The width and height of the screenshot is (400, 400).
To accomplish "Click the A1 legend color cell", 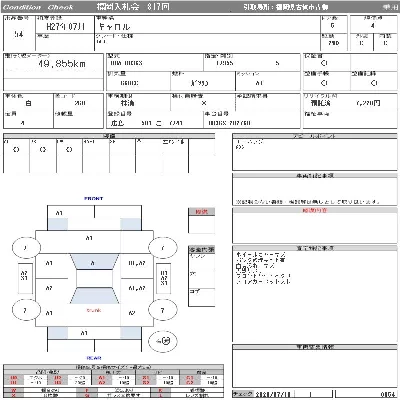I will [102, 378].
